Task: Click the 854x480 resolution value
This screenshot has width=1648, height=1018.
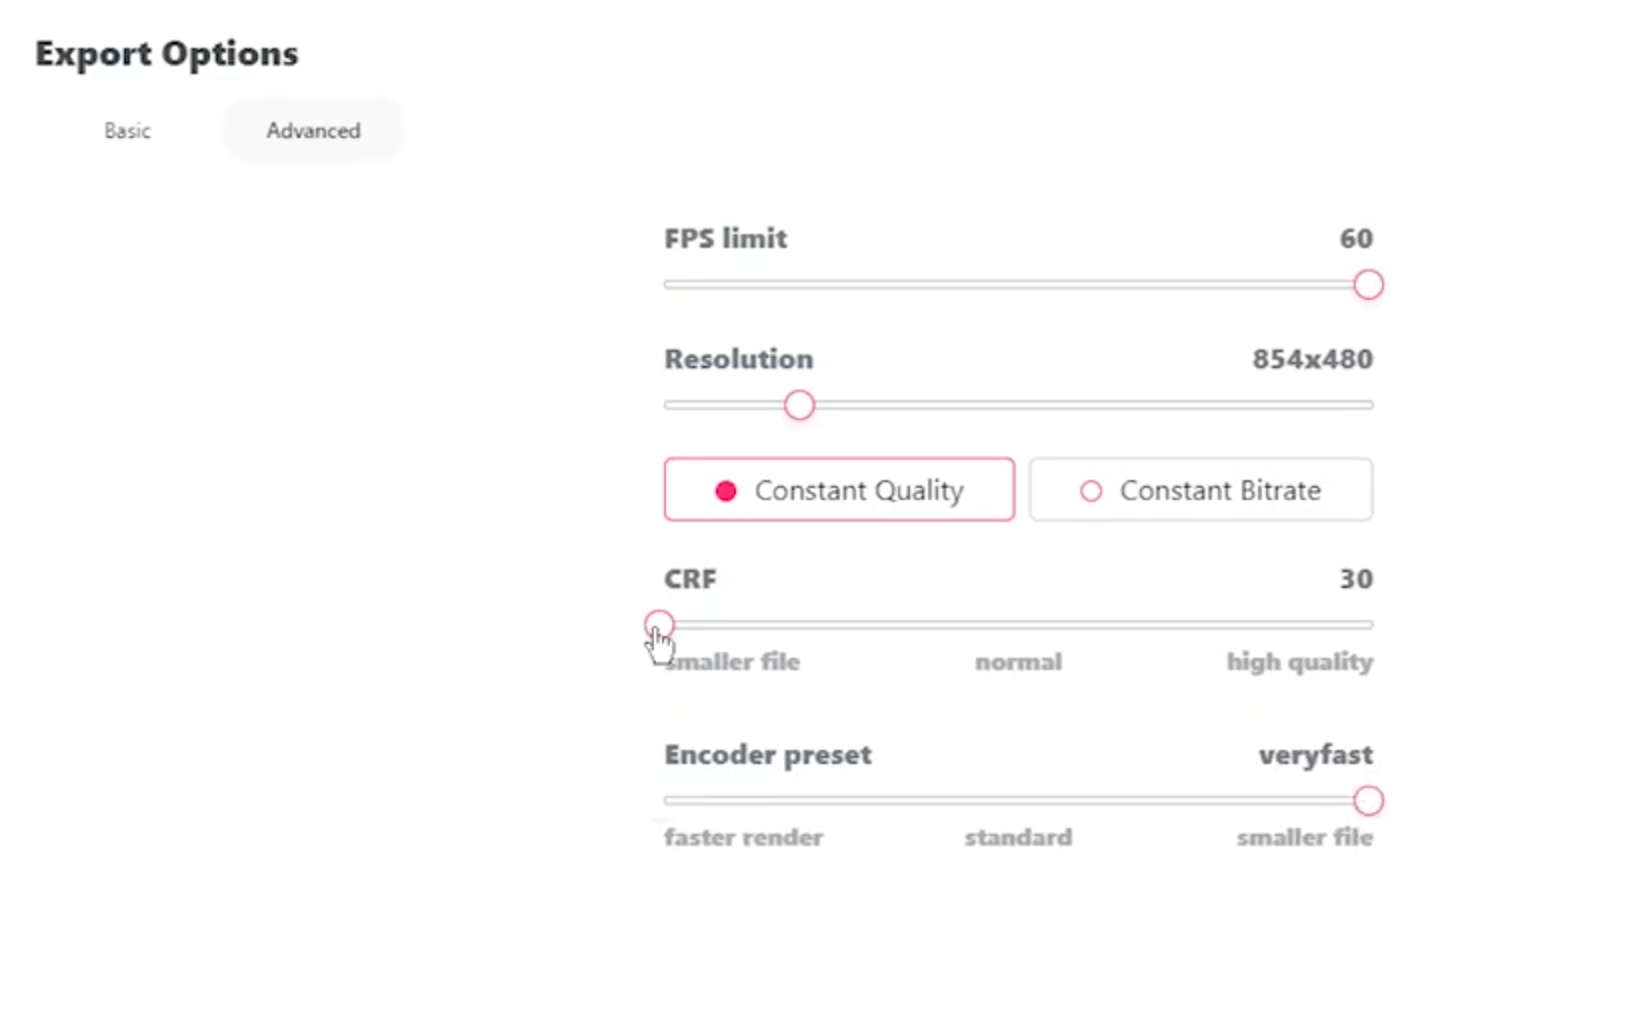Action: point(1313,359)
